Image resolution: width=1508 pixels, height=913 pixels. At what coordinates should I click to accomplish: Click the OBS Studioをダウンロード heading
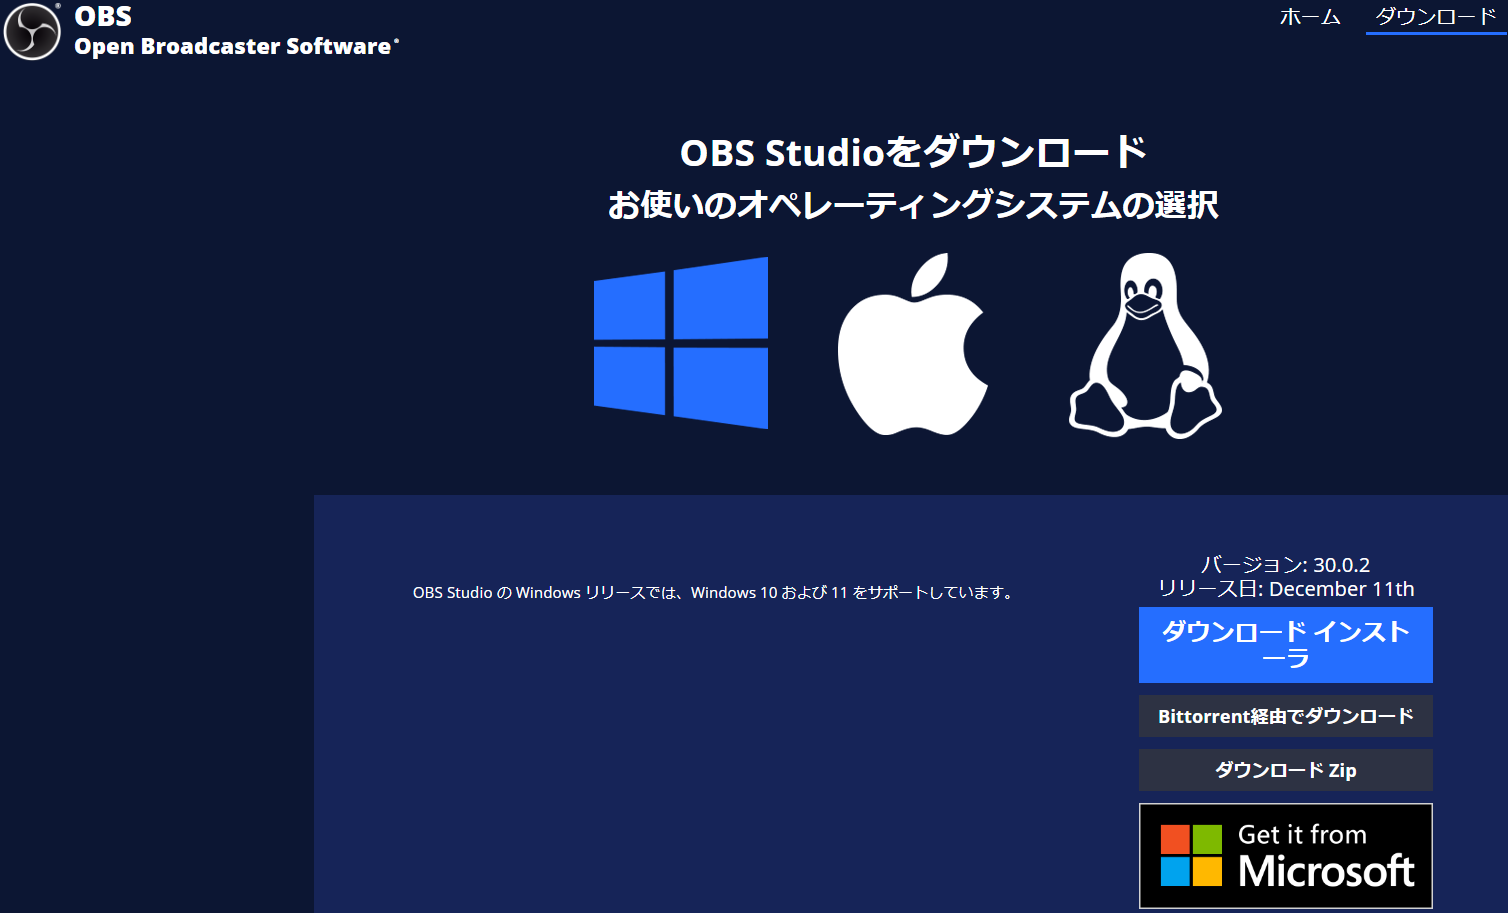coord(914,152)
